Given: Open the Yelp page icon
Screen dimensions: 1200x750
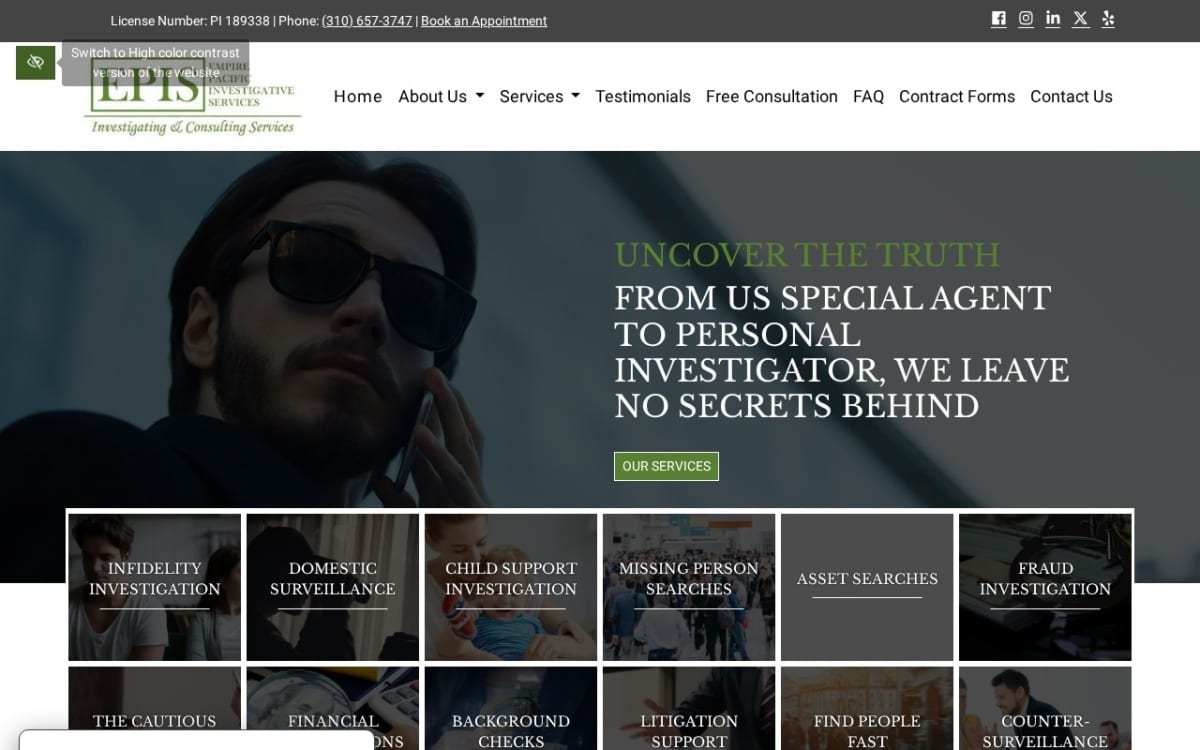Looking at the screenshot, I should pos(1107,18).
